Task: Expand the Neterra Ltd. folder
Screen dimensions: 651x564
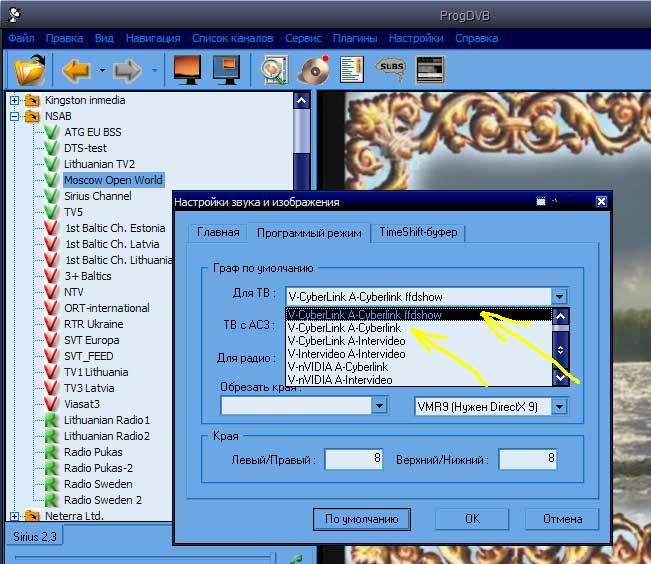Action: 14,516
